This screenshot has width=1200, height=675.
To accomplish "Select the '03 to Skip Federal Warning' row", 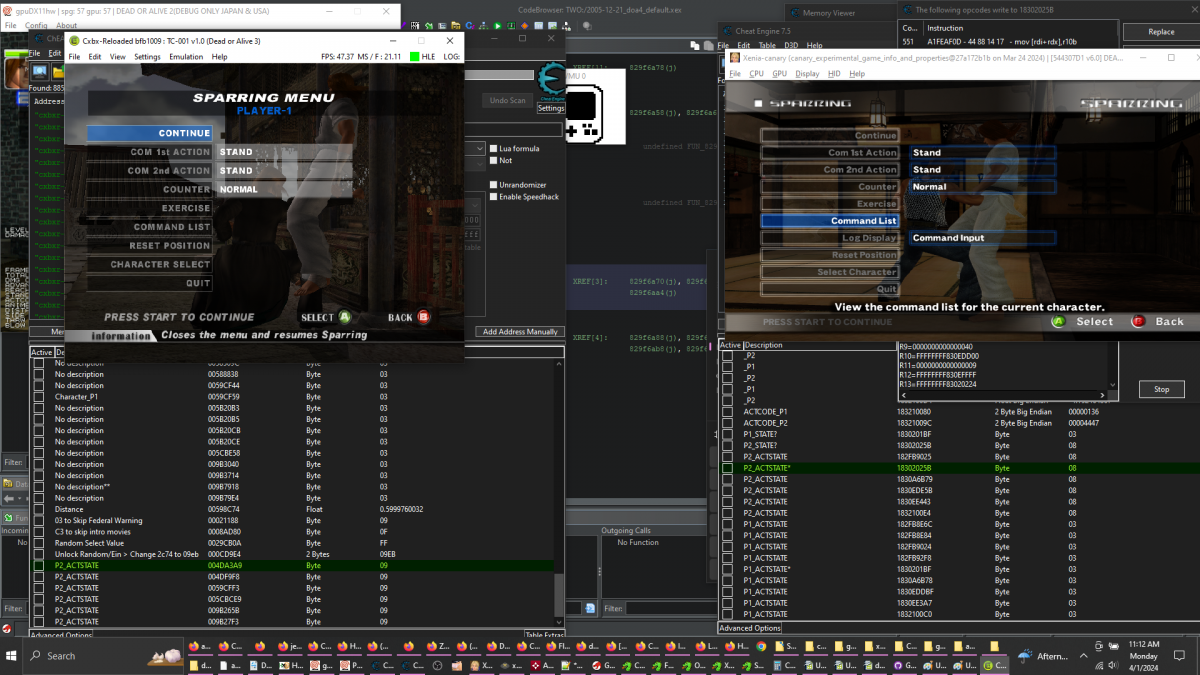I will tap(295, 520).
